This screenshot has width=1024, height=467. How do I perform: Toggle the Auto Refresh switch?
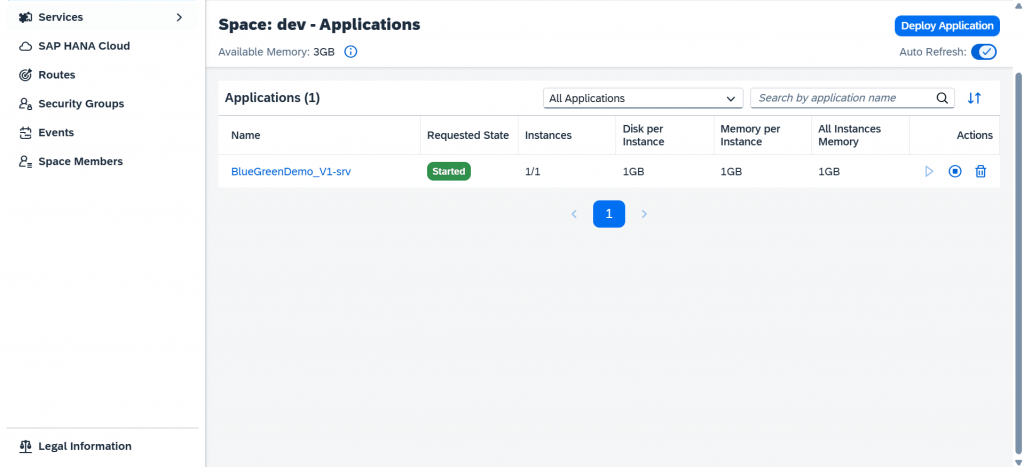coord(984,52)
